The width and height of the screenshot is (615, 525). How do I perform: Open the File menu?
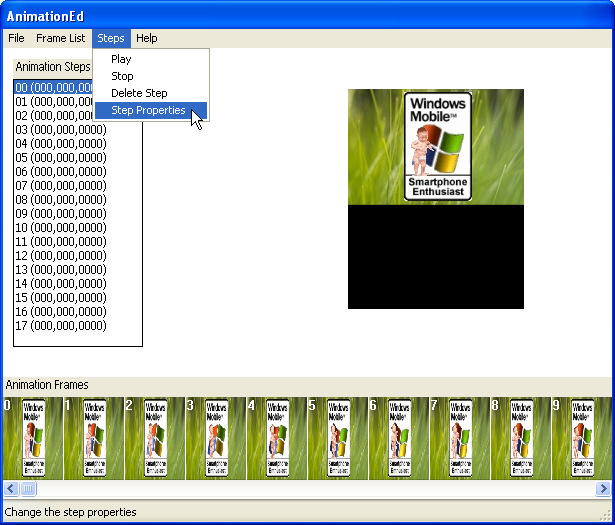click(x=16, y=38)
